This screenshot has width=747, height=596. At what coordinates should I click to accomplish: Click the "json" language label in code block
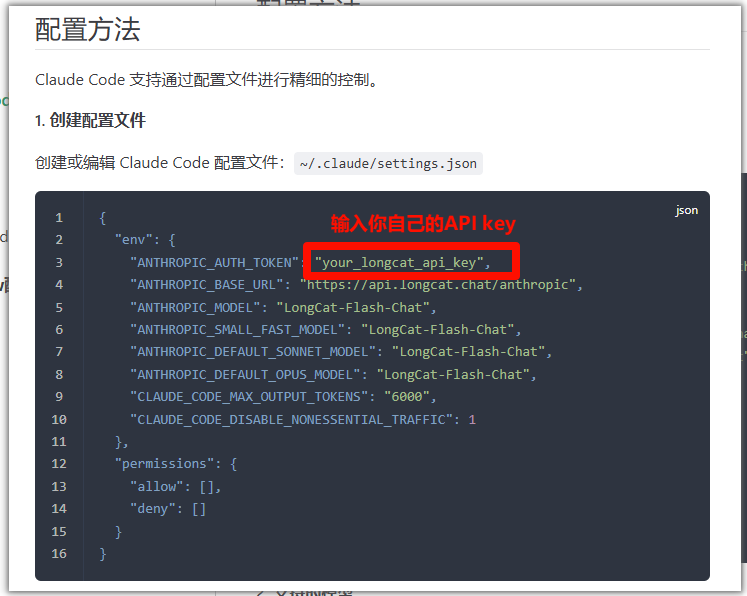tap(686, 210)
